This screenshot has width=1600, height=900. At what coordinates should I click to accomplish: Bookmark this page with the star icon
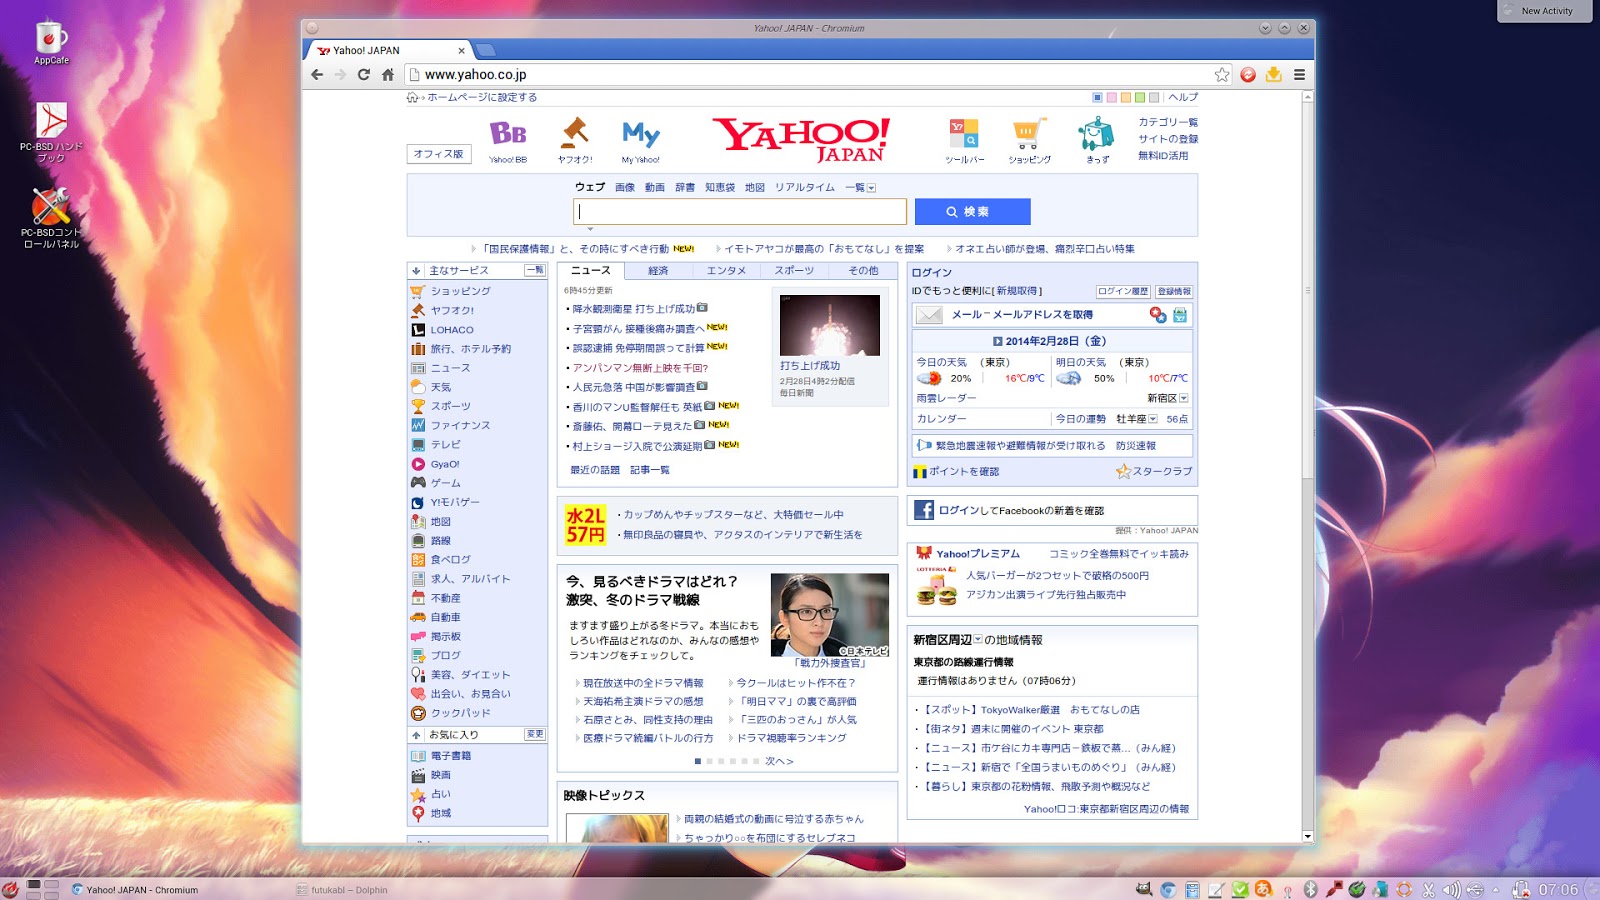[x=1222, y=74]
